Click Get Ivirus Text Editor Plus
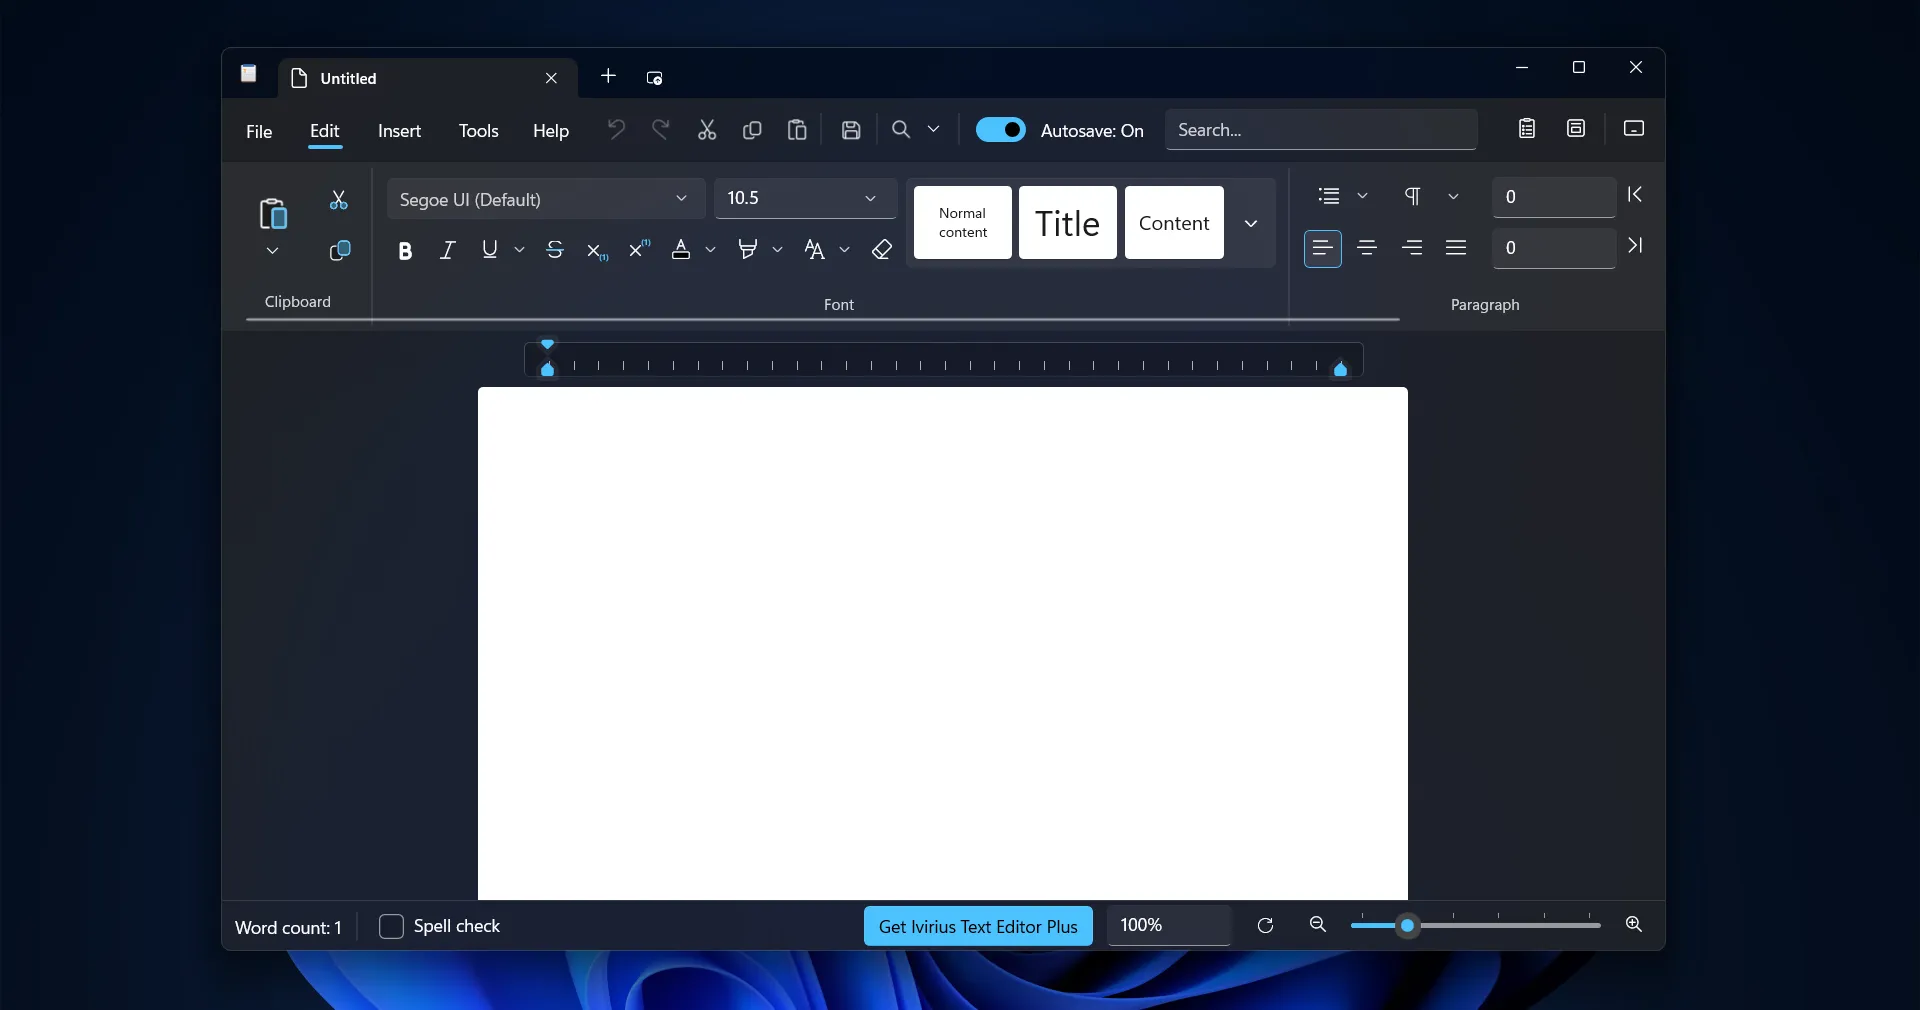 click(977, 926)
